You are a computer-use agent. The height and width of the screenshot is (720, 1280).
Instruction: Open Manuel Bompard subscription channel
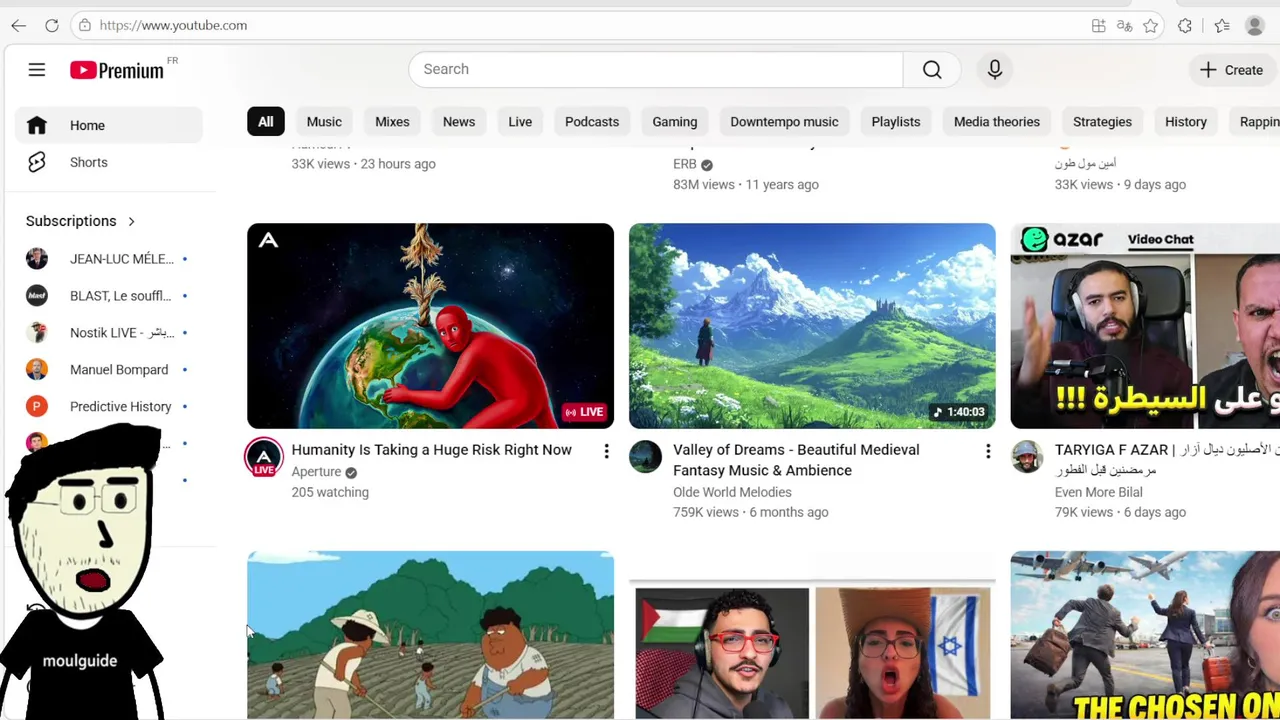pyautogui.click(x=109, y=370)
